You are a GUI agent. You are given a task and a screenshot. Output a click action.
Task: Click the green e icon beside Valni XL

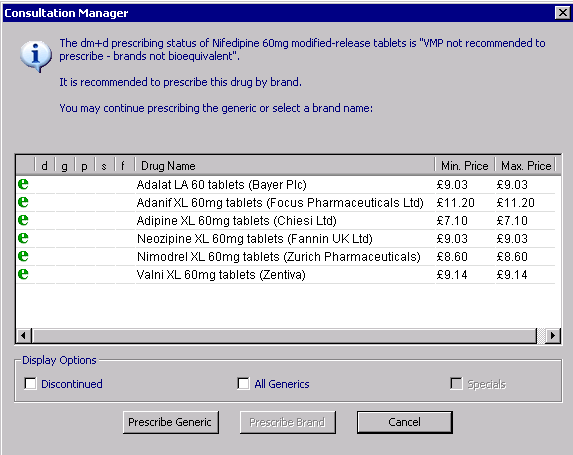point(23,274)
